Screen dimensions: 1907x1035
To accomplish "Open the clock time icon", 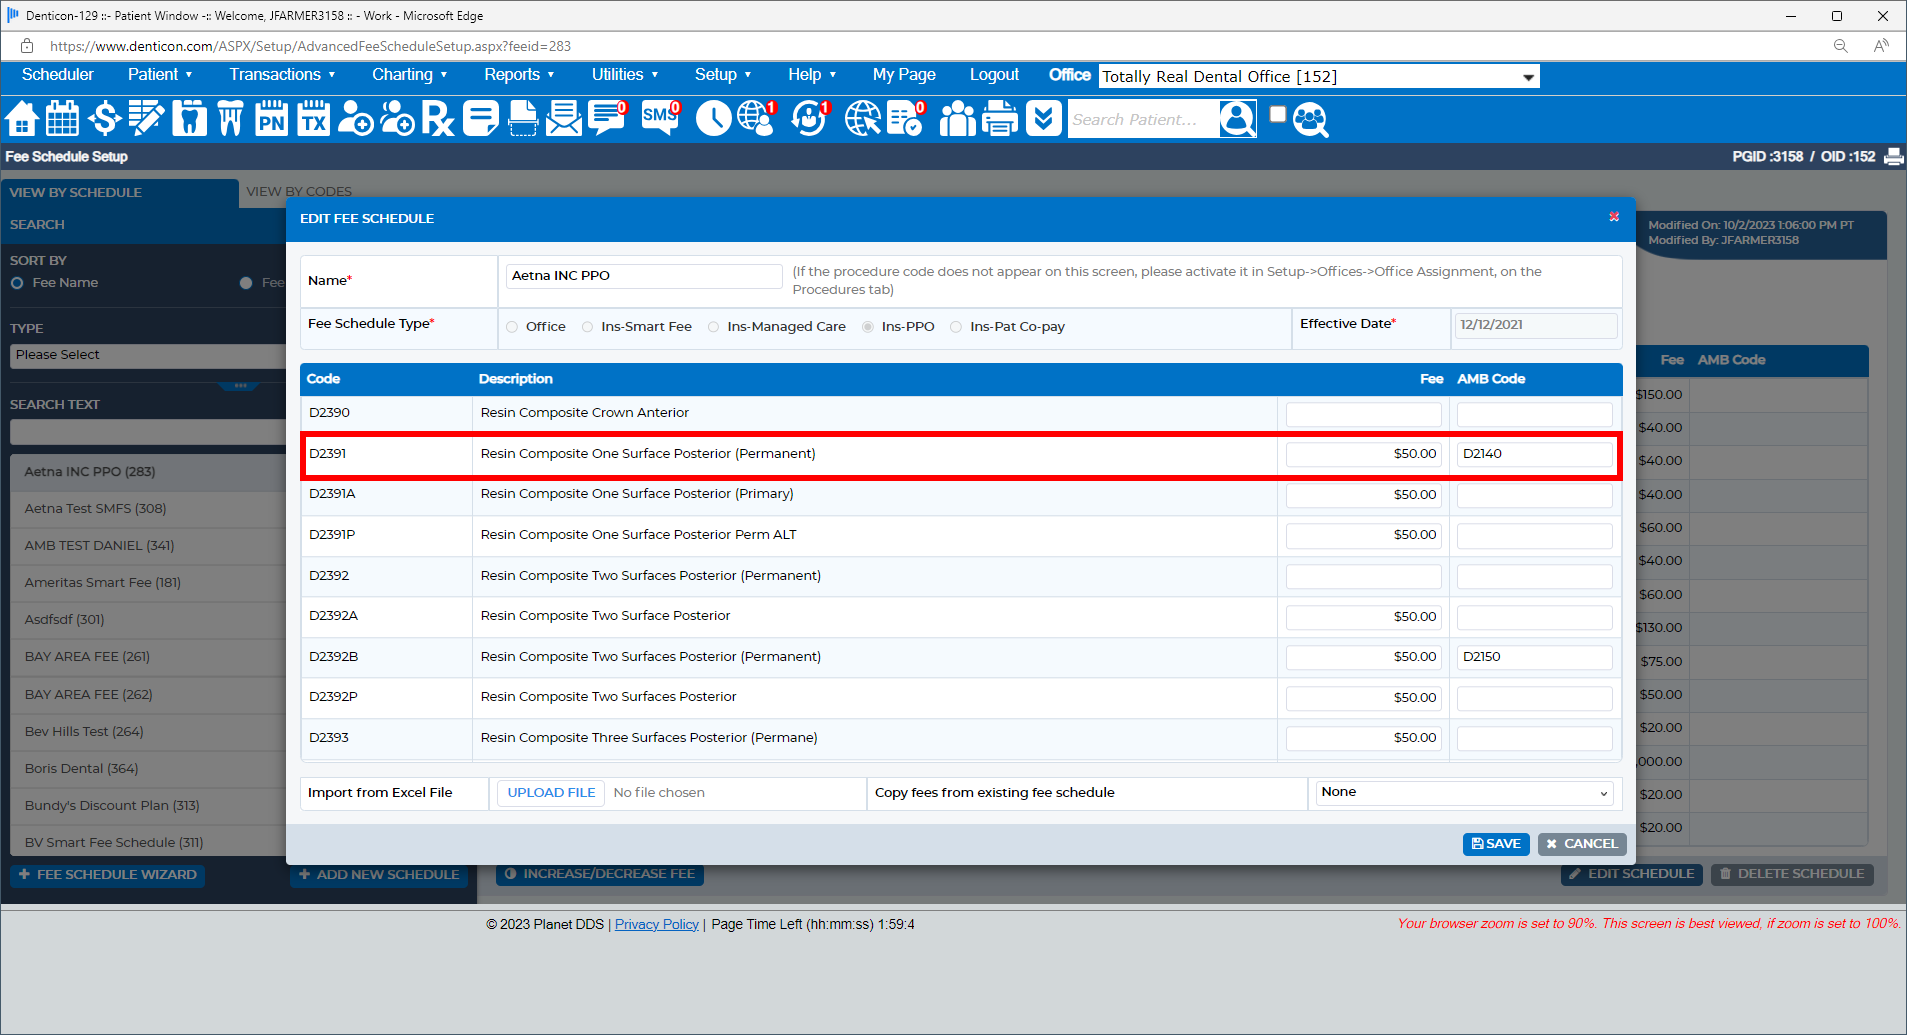I will click(x=713, y=119).
